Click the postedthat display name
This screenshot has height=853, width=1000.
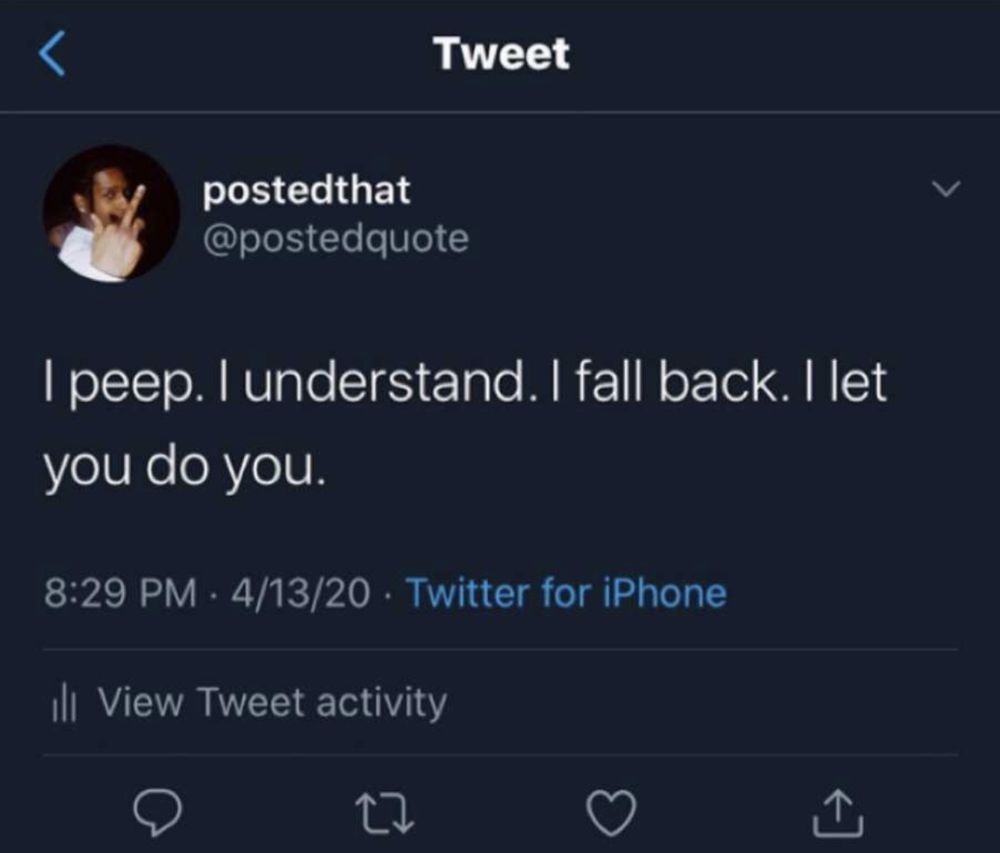pos(307,190)
